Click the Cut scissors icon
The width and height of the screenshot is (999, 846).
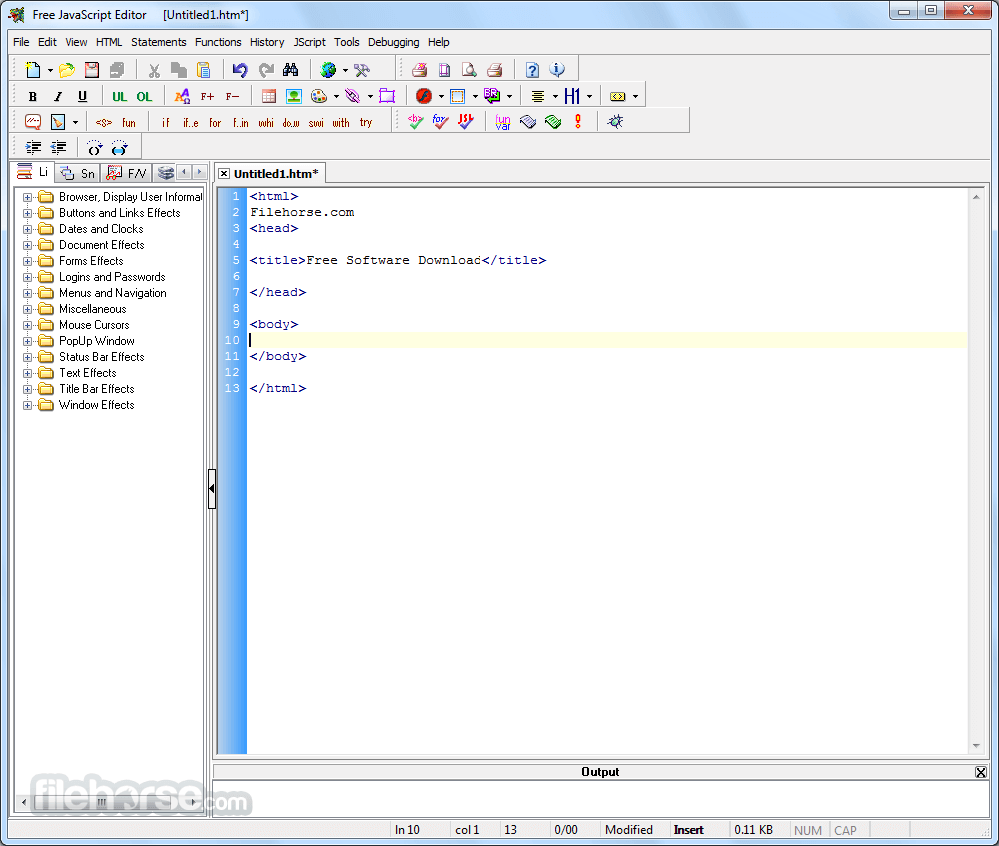point(154,70)
